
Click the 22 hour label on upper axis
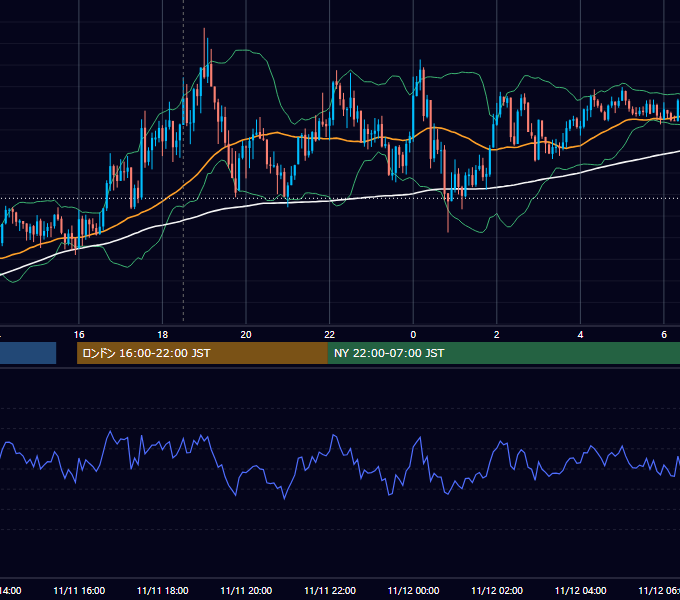[330, 335]
